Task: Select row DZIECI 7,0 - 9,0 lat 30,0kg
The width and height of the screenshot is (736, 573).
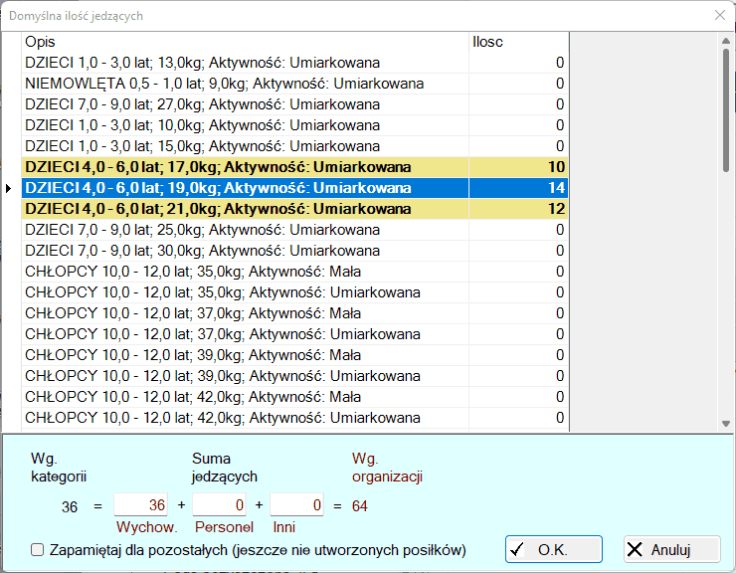Action: pos(202,251)
